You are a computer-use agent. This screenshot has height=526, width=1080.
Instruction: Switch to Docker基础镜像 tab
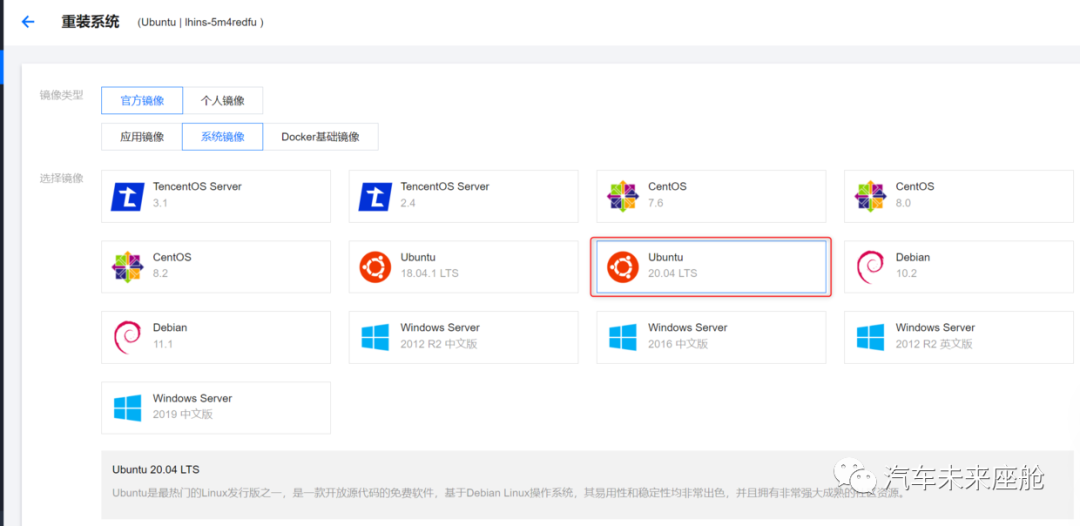point(320,137)
